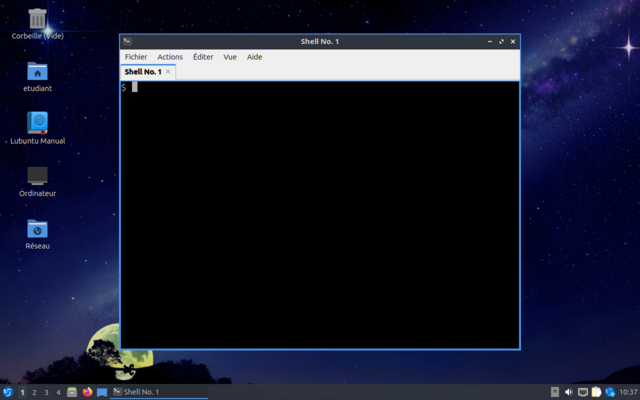Screen dimensions: 640x400
Task: Click the show desktop icon in taskbar
Action: 102,392
